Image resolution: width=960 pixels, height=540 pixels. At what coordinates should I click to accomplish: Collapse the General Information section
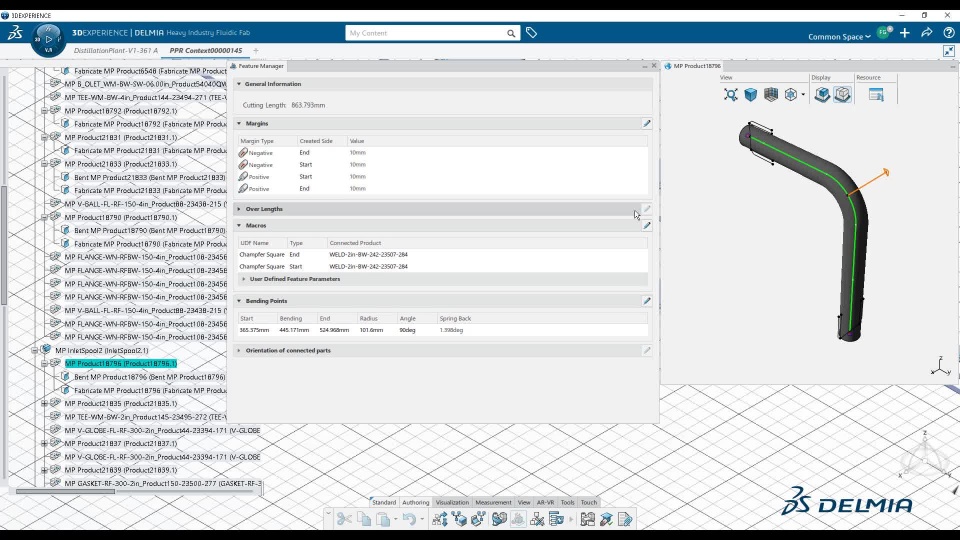point(239,84)
